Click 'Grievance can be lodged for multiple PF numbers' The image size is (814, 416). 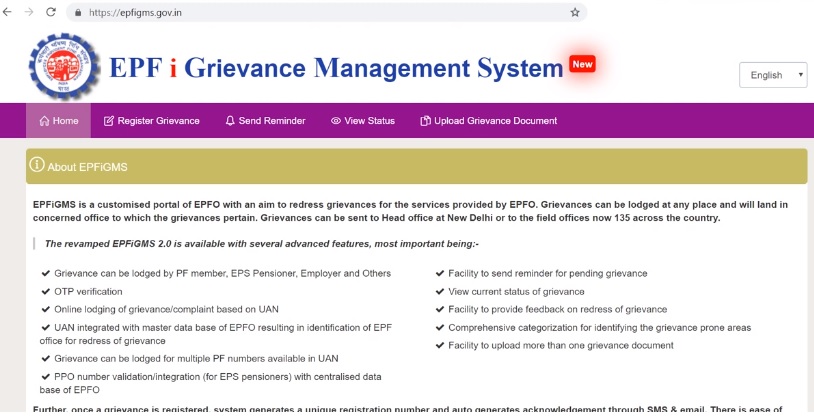(x=196, y=358)
